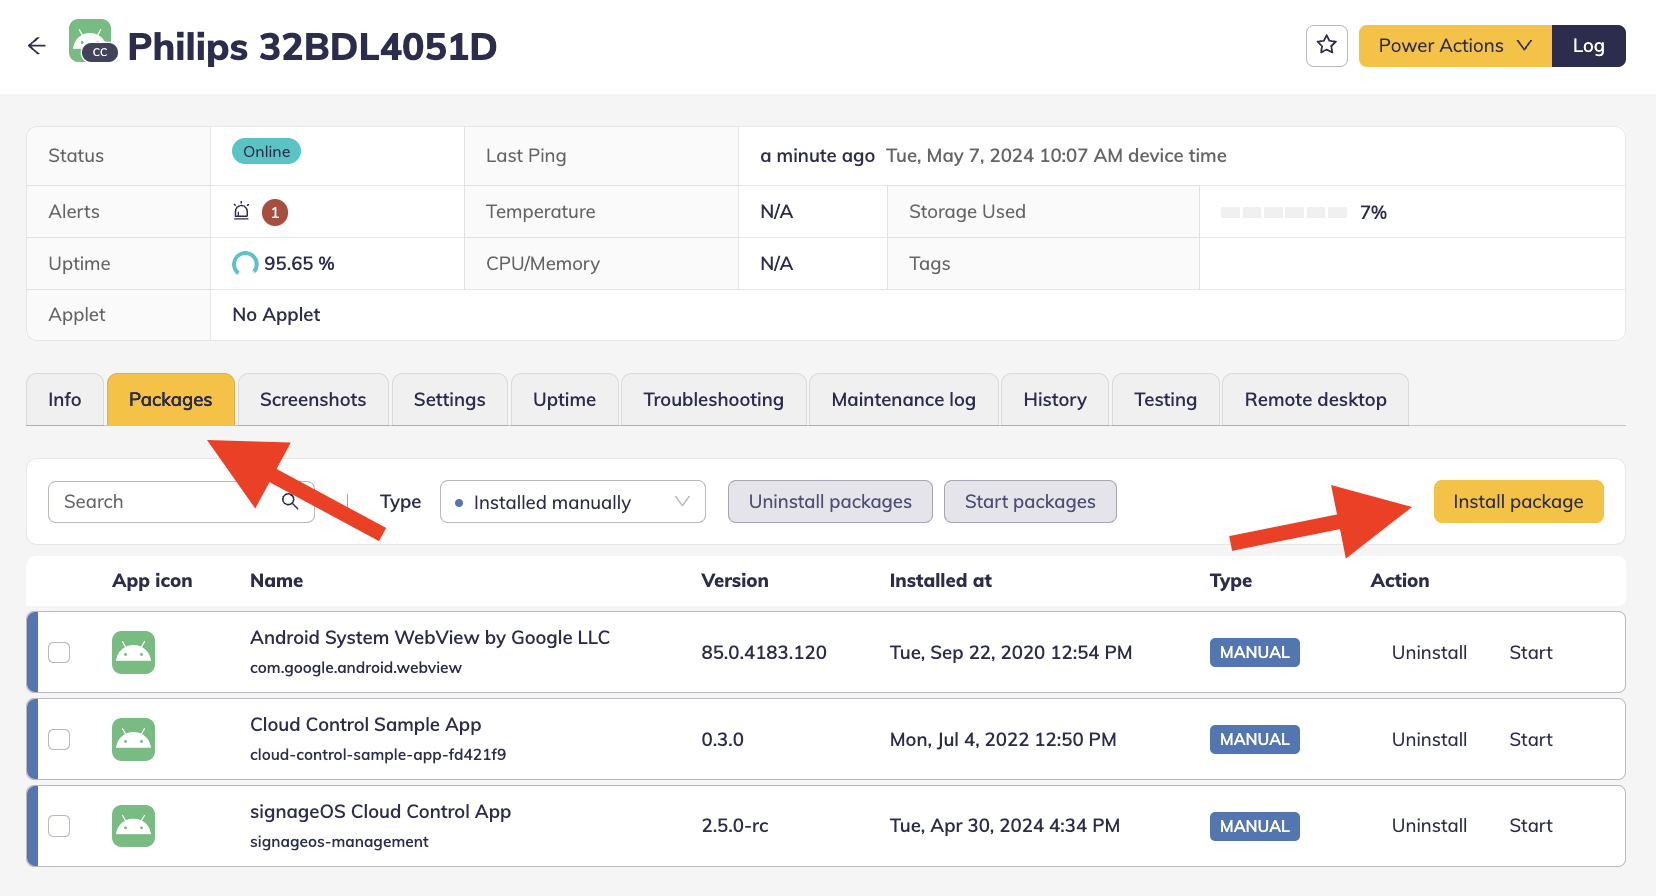Screen dimensions: 1656x896
Task: Click the Storage Used progress bar
Action: [x=1283, y=212]
